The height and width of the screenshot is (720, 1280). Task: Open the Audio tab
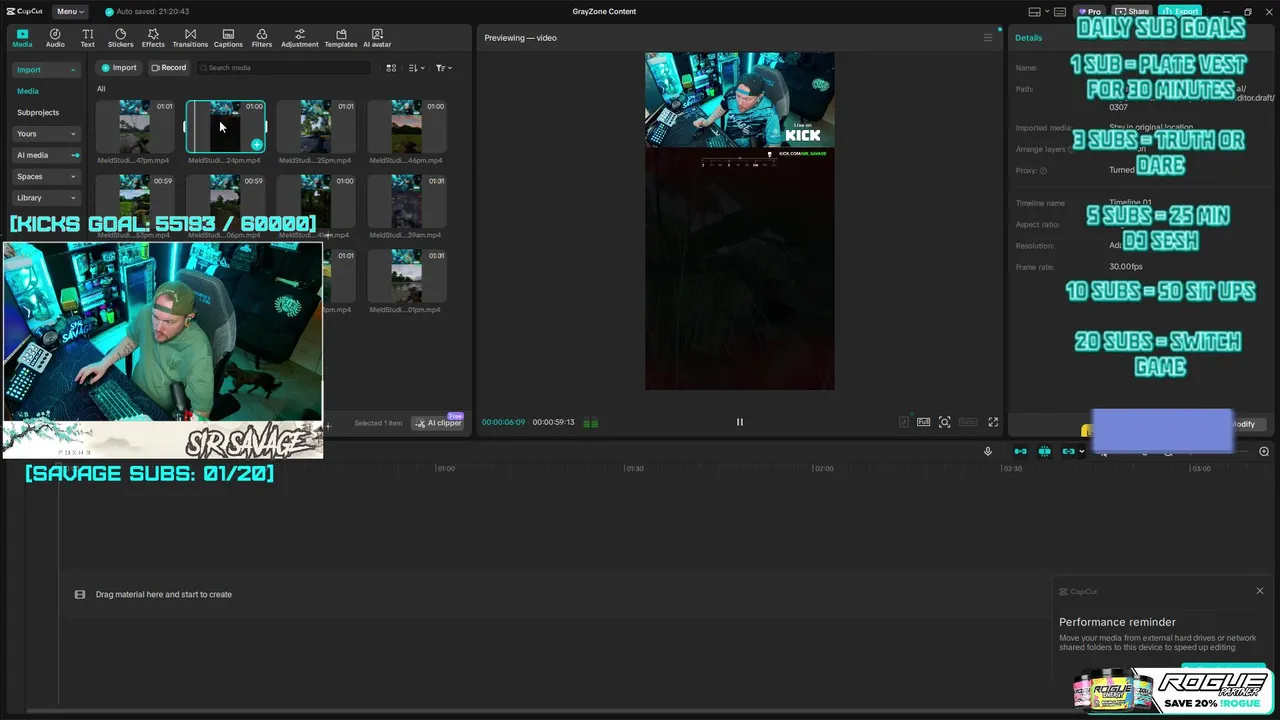coord(55,38)
